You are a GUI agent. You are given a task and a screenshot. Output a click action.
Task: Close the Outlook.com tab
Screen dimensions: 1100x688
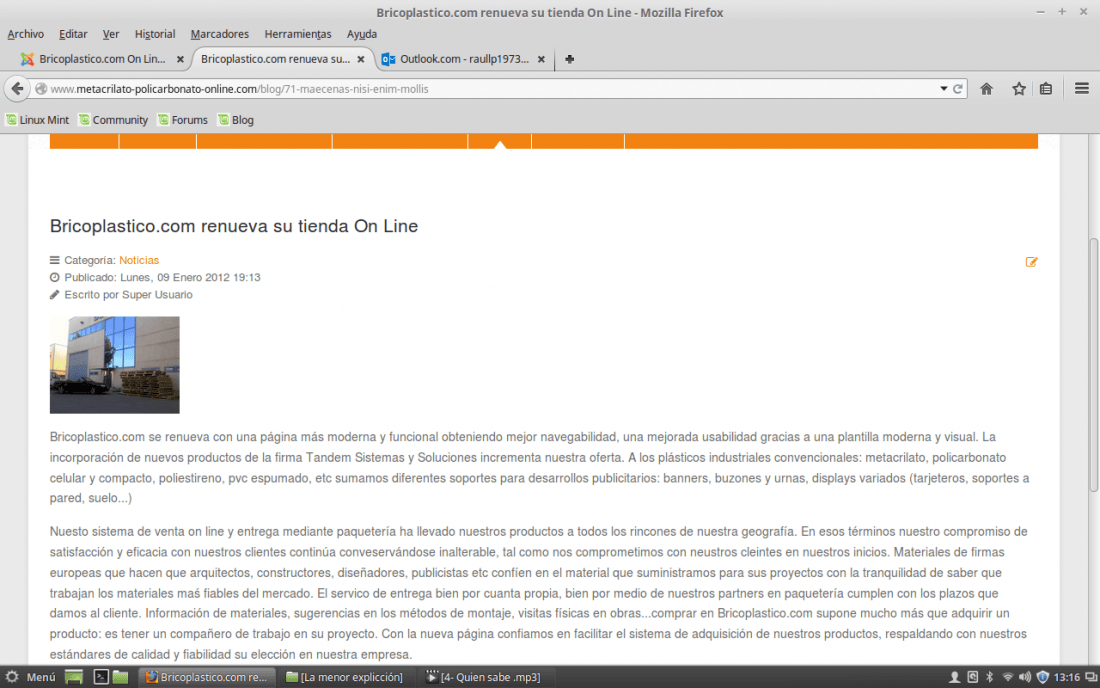click(x=541, y=60)
